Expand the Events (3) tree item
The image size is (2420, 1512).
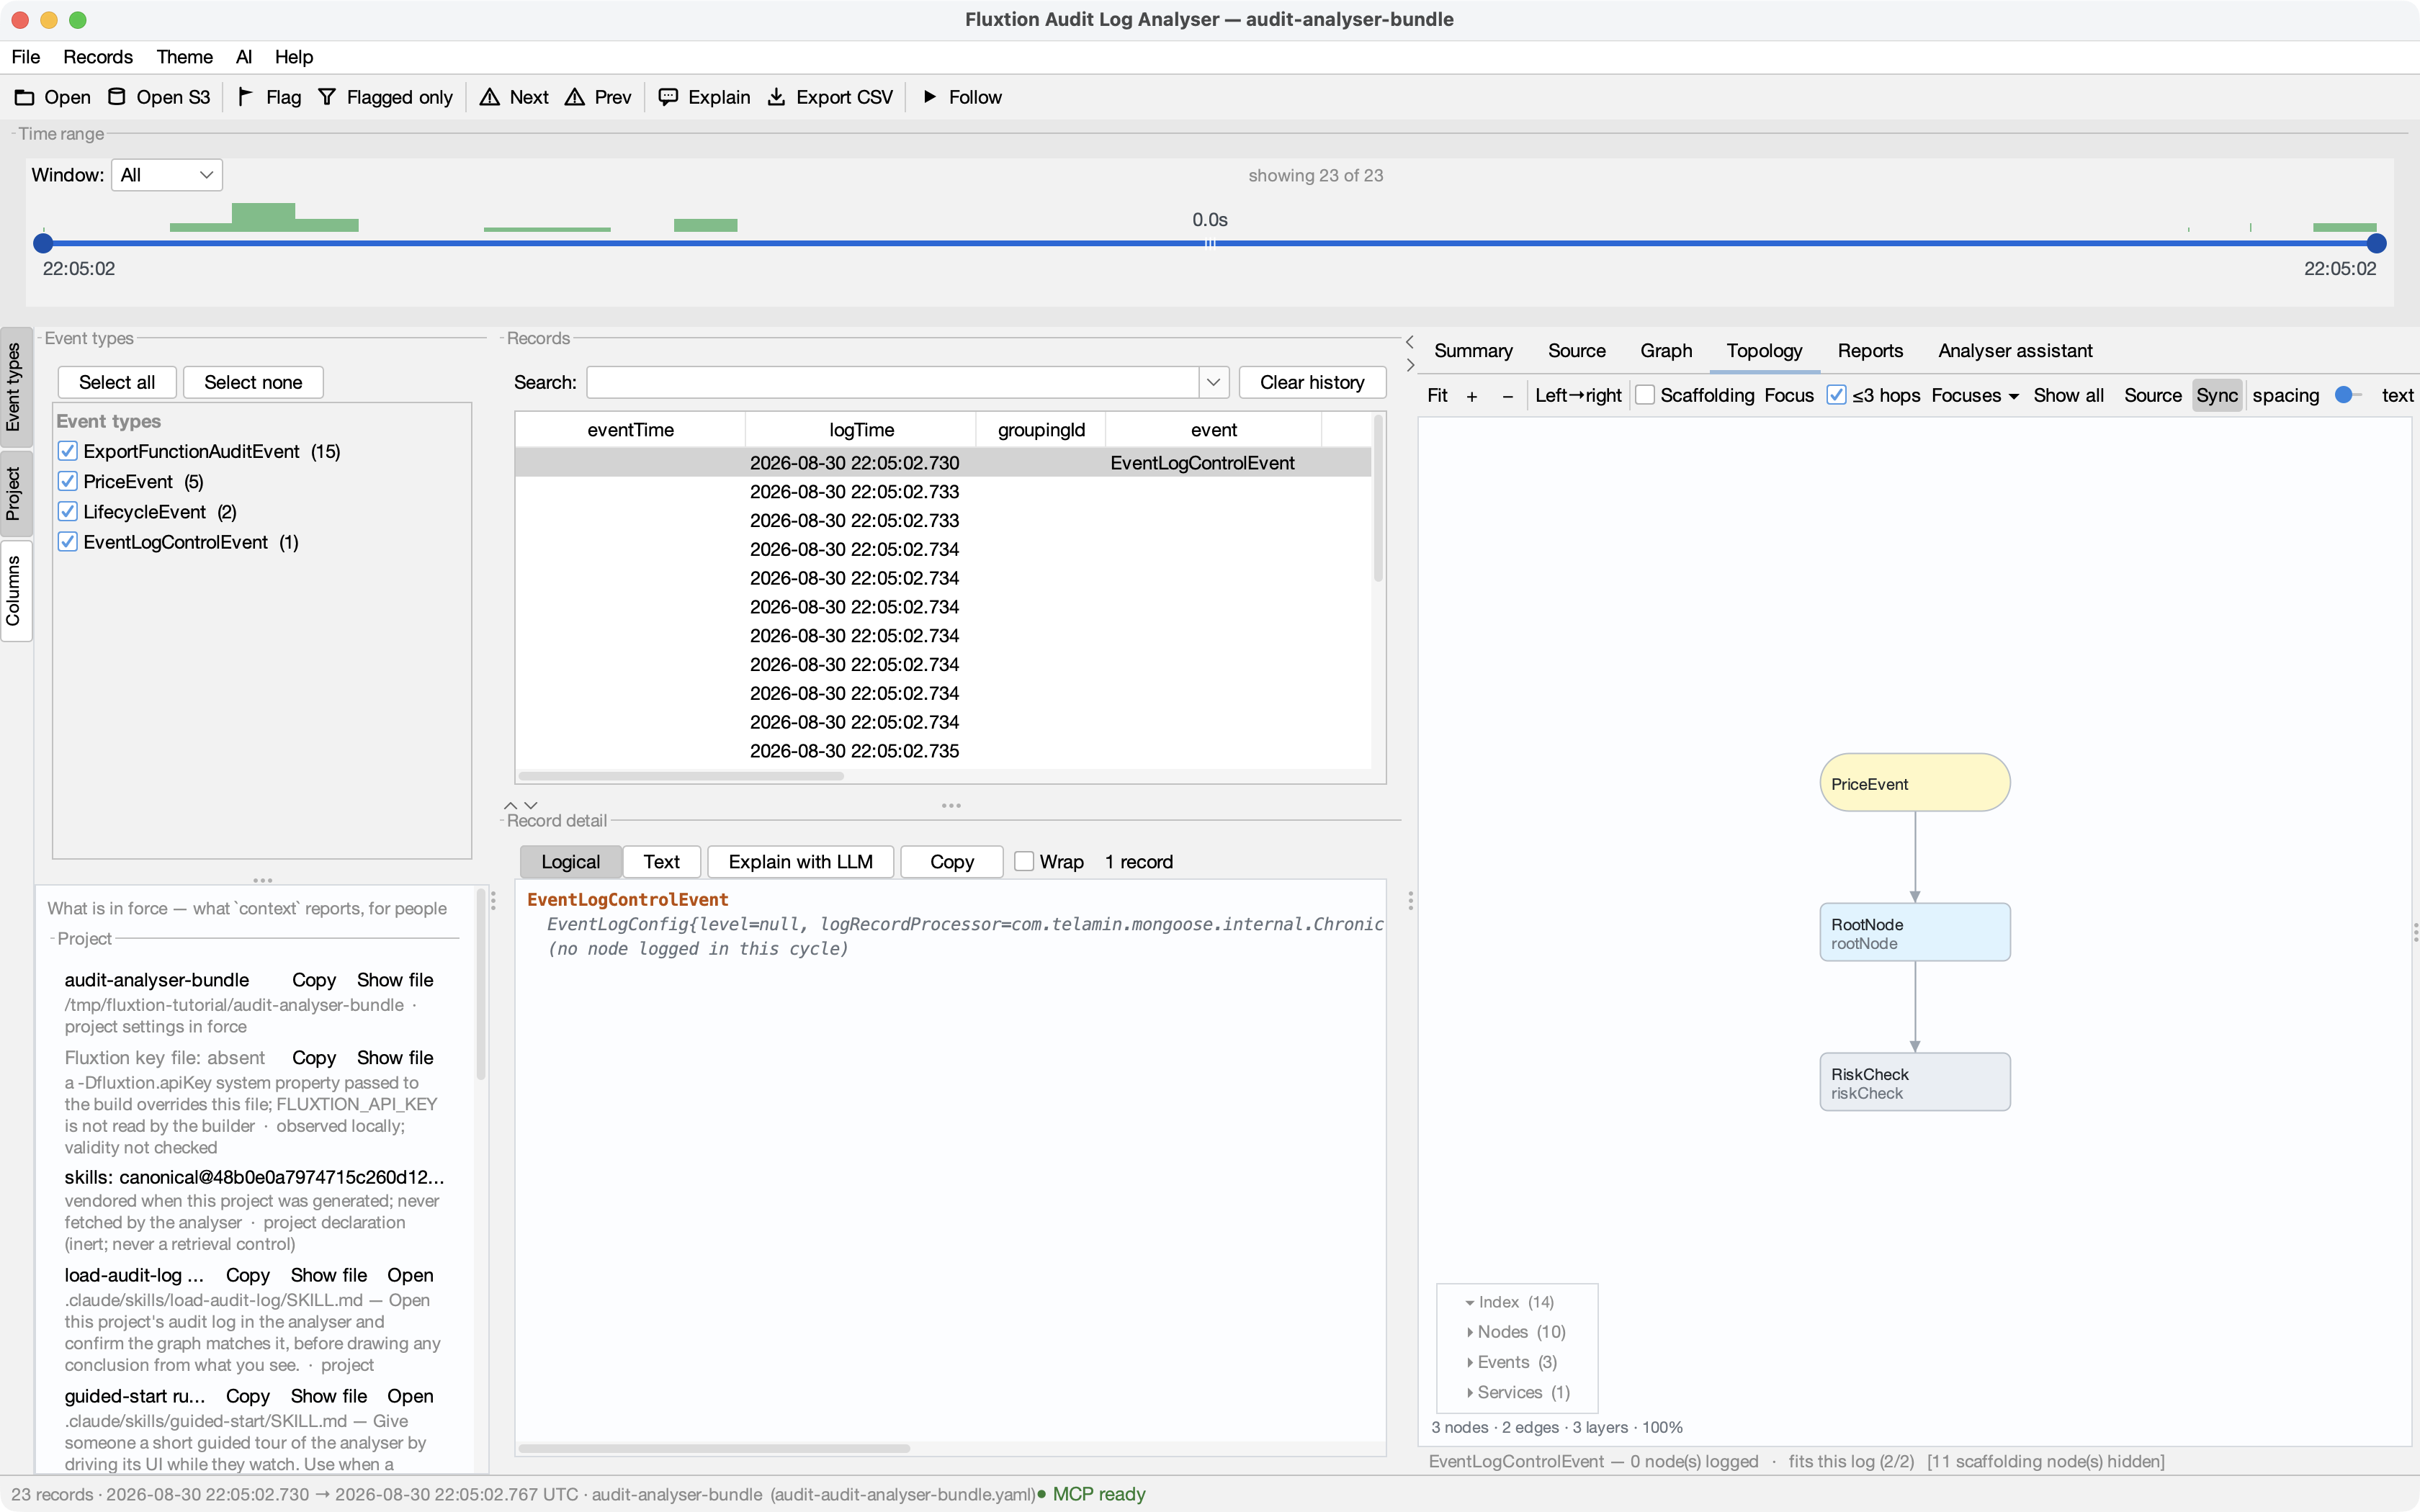1470,1362
